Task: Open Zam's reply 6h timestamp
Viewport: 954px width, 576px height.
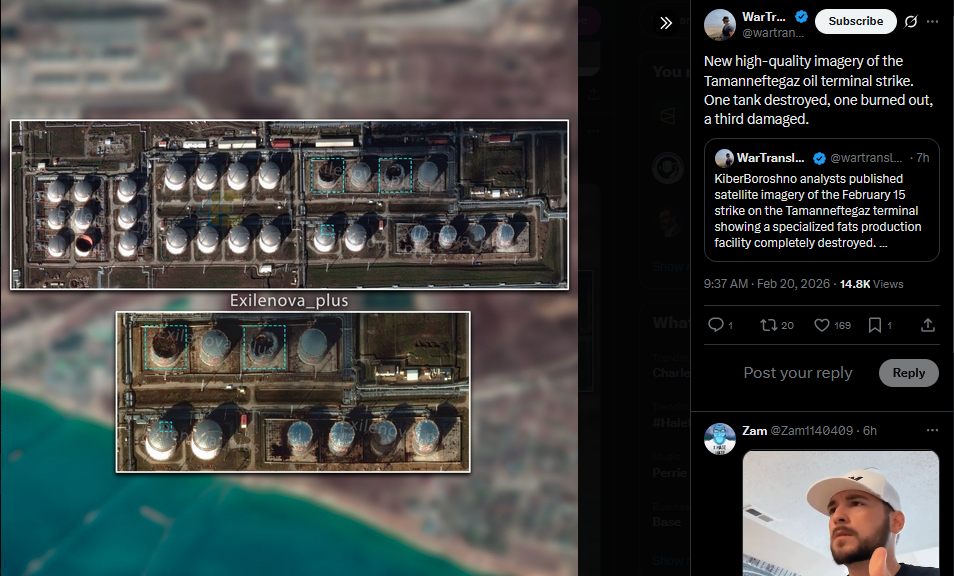Action: (x=870, y=431)
